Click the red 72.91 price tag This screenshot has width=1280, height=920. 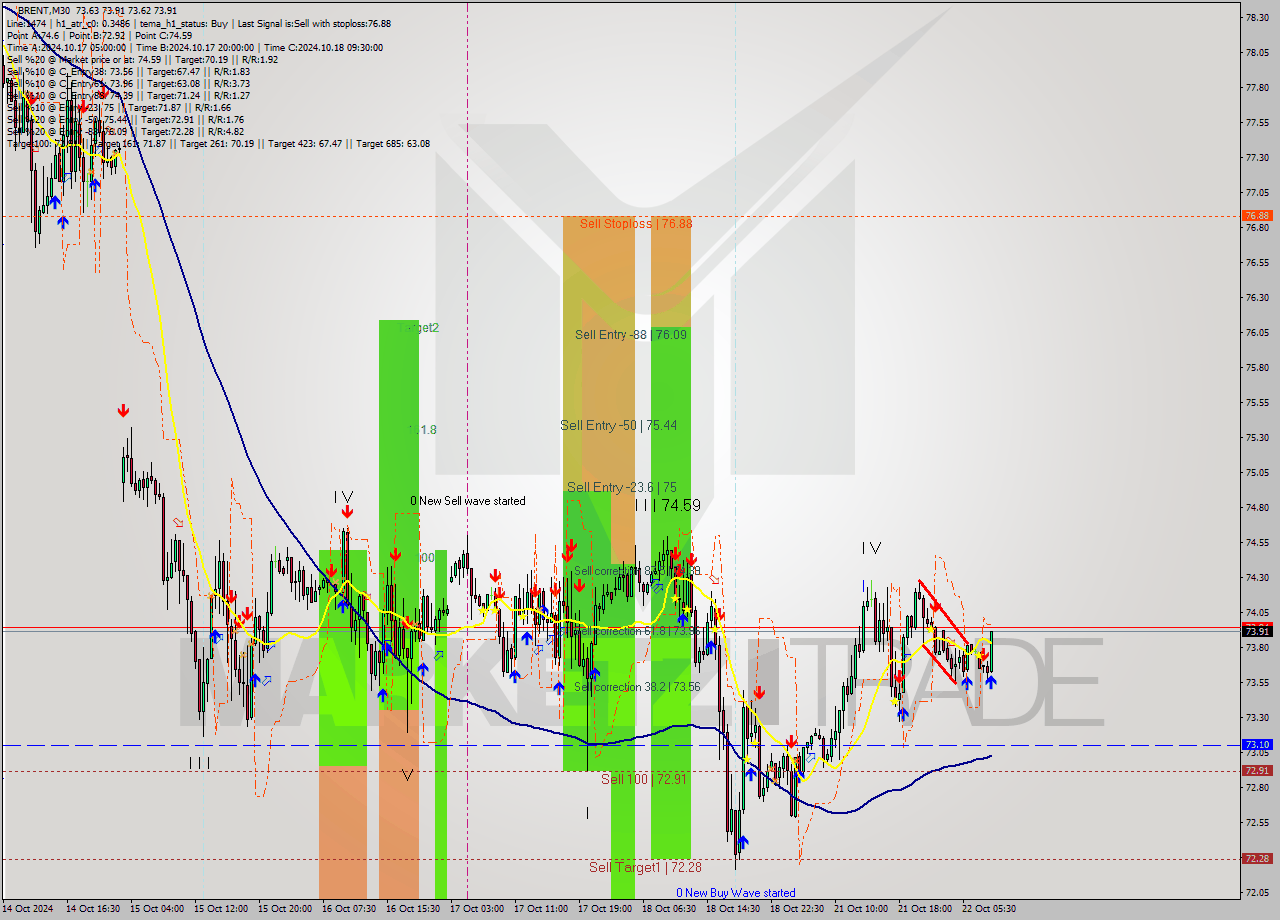click(1257, 770)
